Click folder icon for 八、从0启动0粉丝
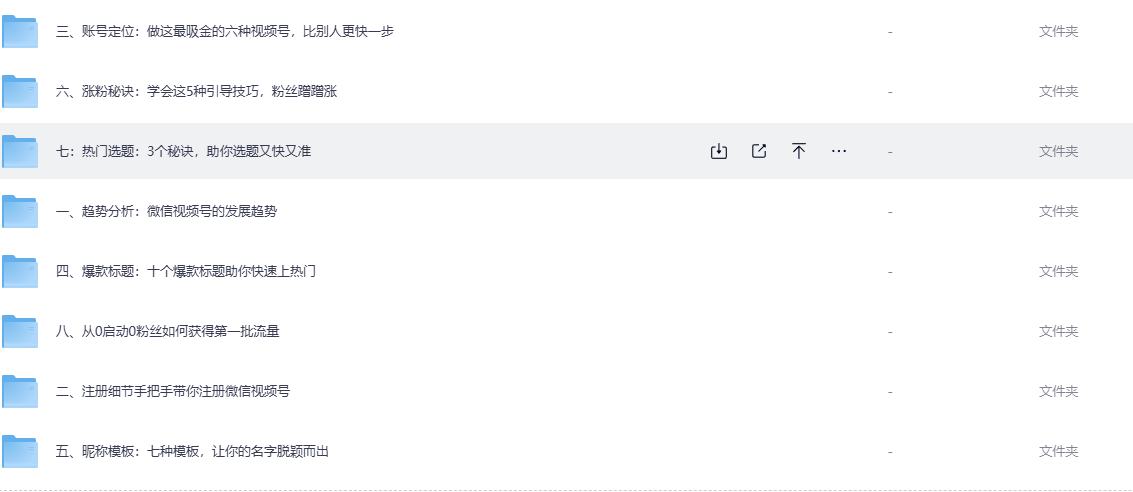 pyautogui.click(x=20, y=332)
